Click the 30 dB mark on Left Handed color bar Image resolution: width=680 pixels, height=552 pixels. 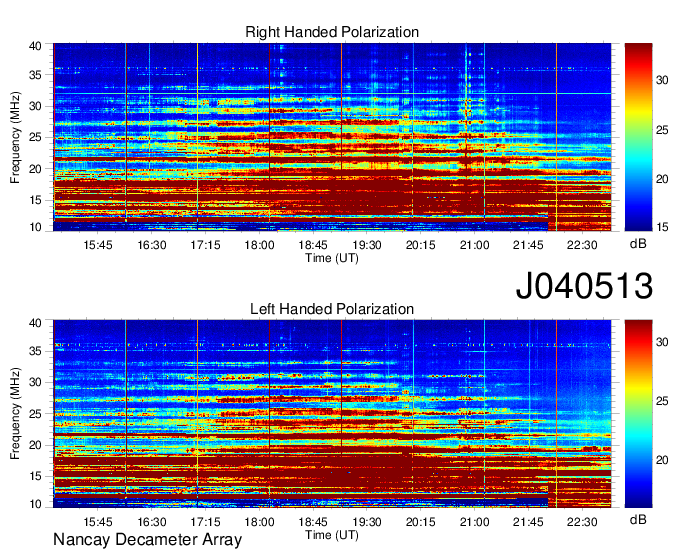(x=662, y=342)
